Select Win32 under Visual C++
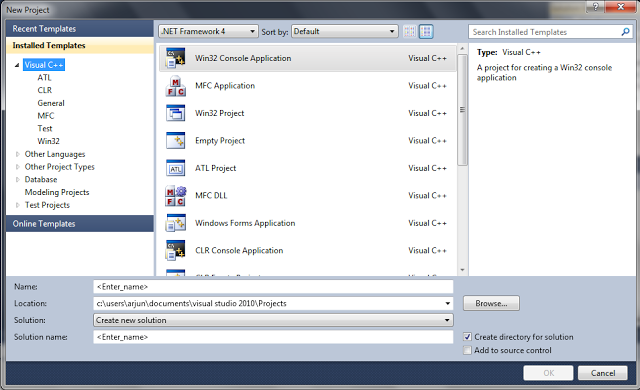Screen dimensions: 640x390 pos(49,141)
